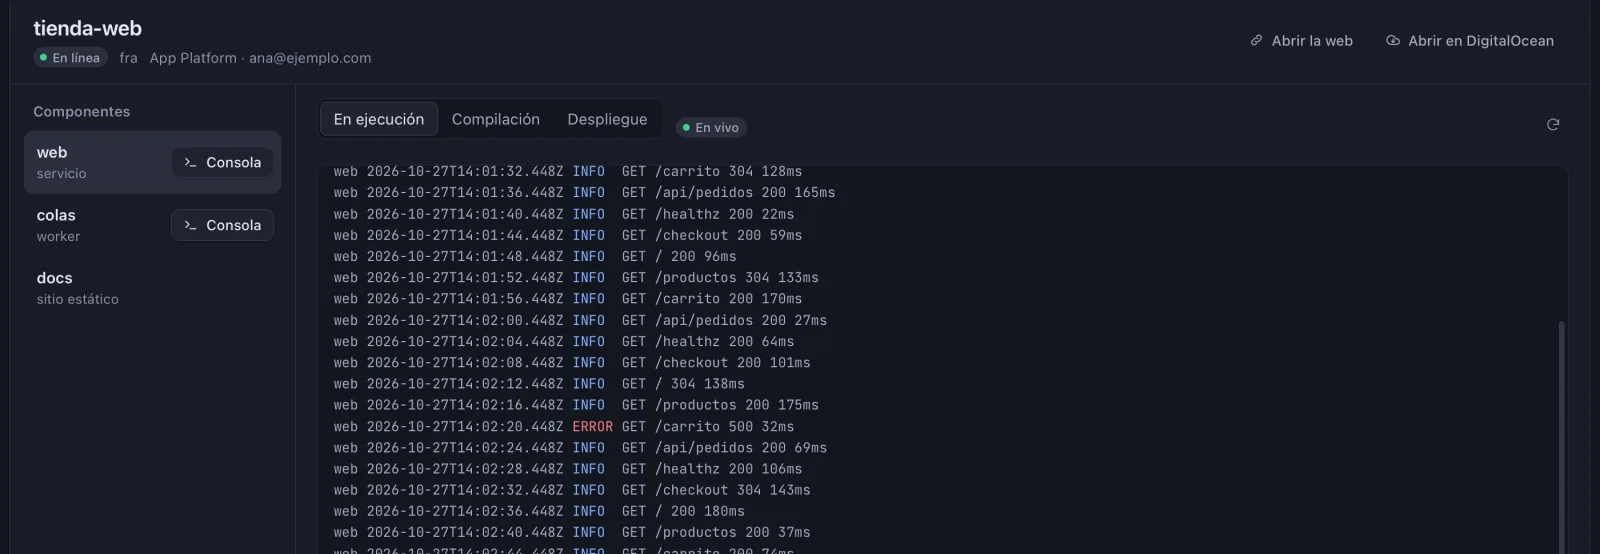
Task: Click the green dot in En vivo badge
Action: pos(686,128)
